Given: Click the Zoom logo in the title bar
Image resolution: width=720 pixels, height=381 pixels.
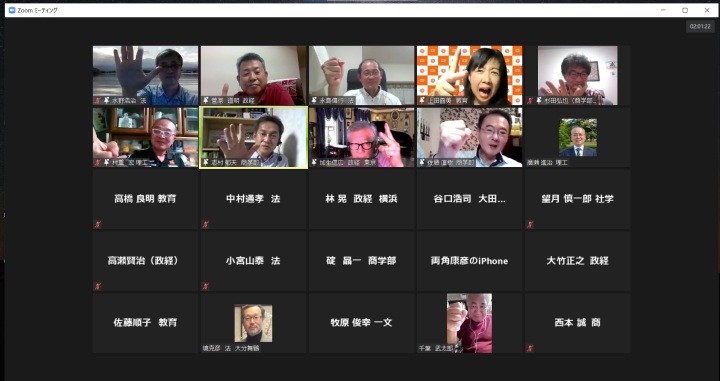Looking at the screenshot, I should [x=12, y=10].
